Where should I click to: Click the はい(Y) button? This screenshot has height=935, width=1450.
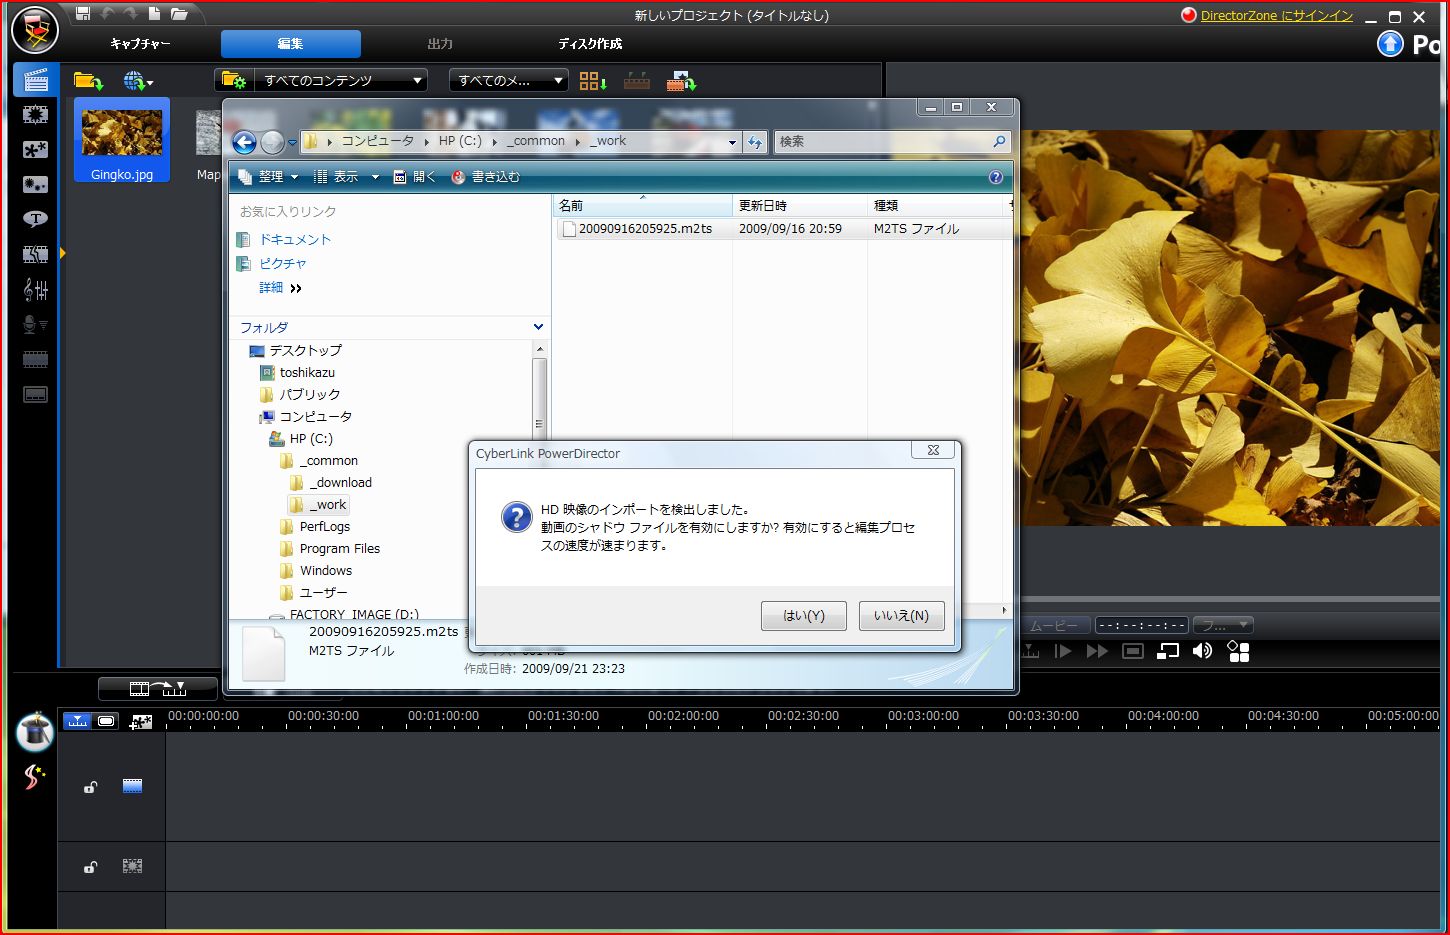(804, 616)
